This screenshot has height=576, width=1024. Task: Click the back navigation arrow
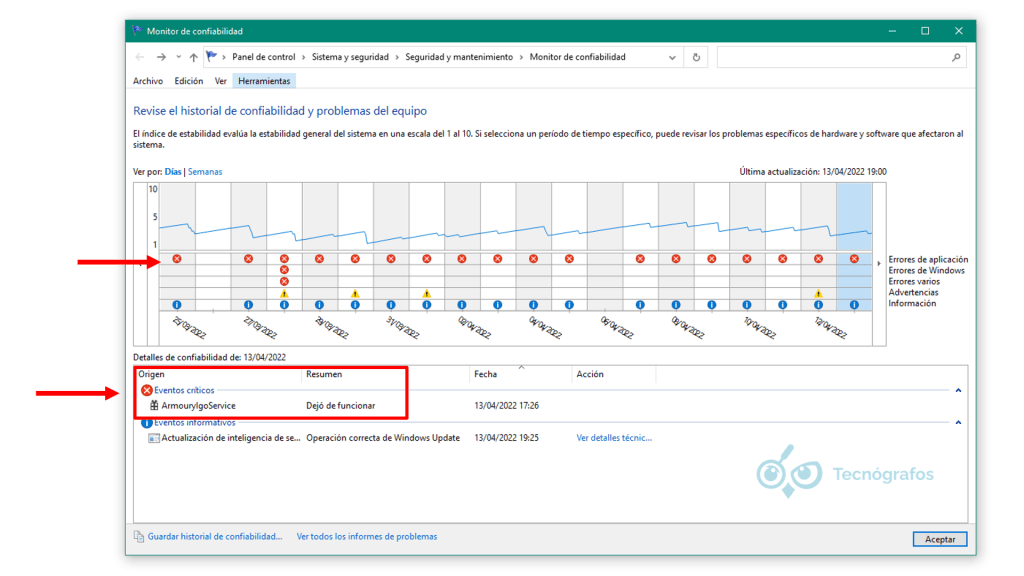pos(138,57)
